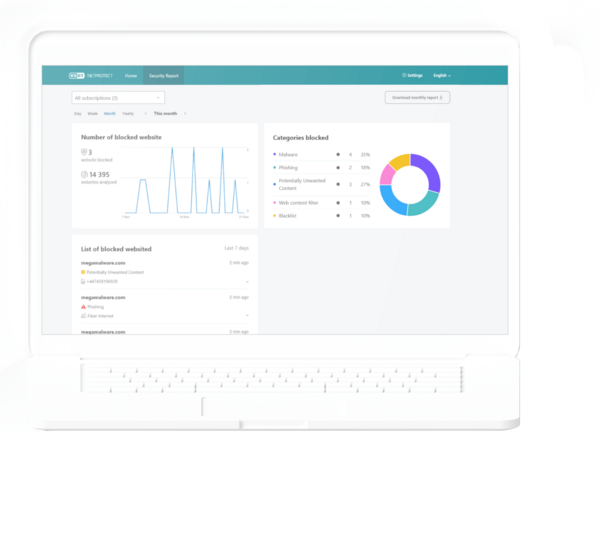Expand the Phishing megamalware.com entry chevron
Viewport: 600px width, 556px height.
pyautogui.click(x=247, y=315)
